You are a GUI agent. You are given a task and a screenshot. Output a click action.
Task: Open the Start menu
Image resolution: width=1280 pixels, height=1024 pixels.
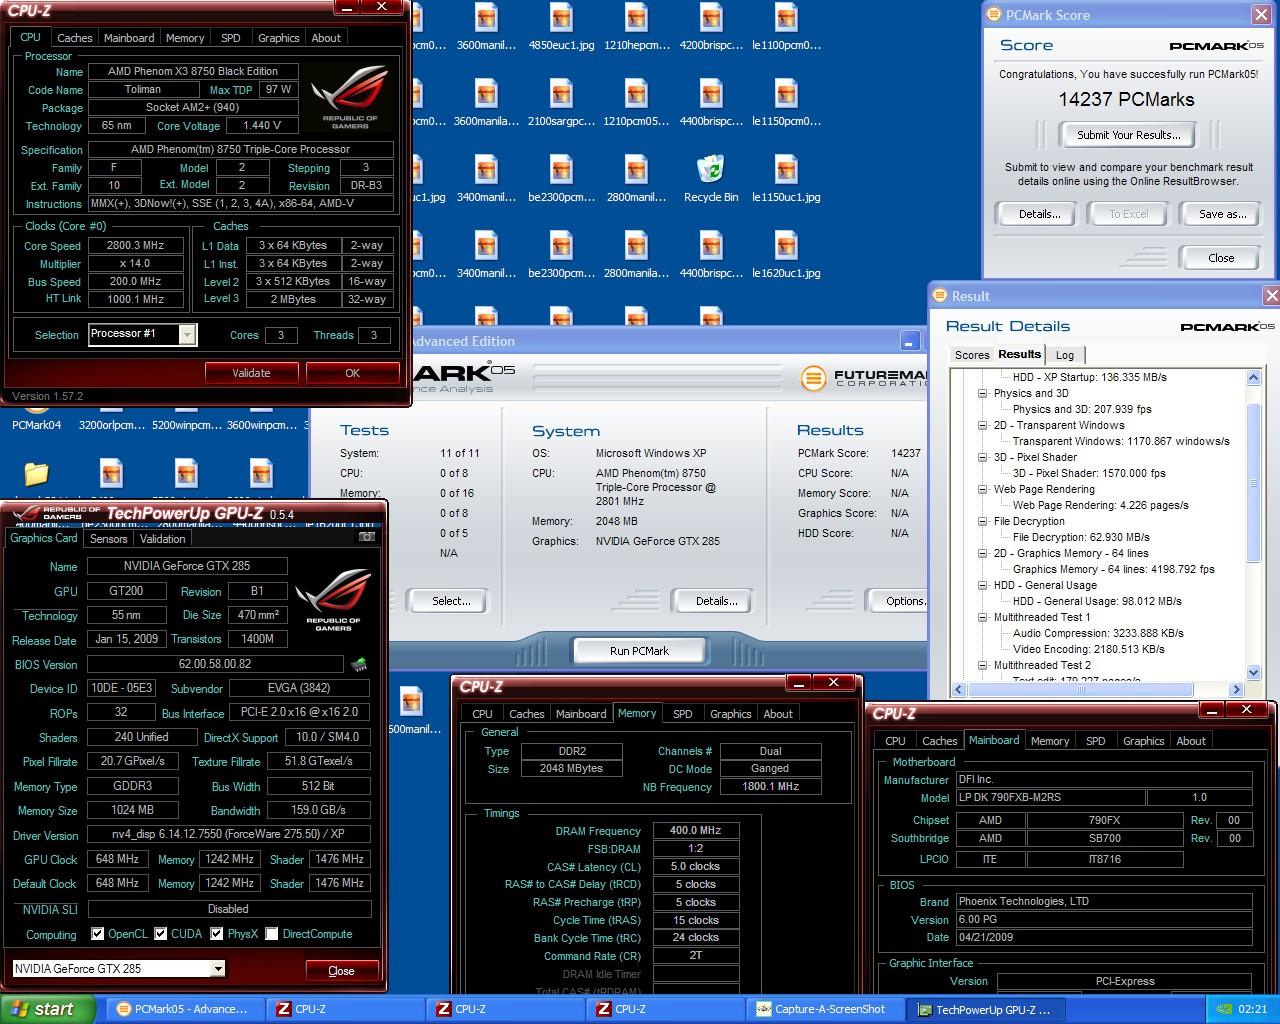[x=48, y=1009]
